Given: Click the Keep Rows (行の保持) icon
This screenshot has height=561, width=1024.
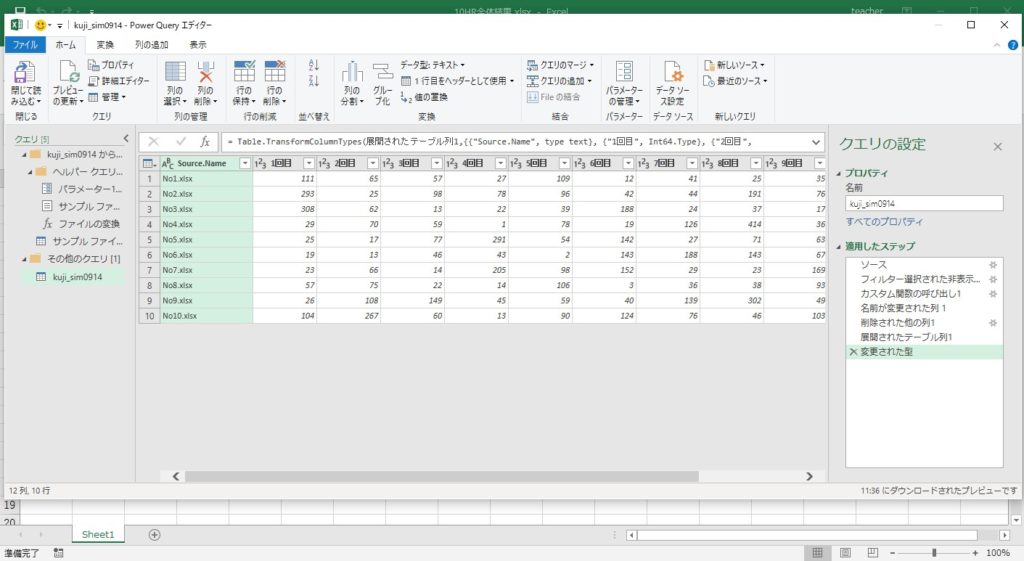Looking at the screenshot, I should tap(244, 72).
